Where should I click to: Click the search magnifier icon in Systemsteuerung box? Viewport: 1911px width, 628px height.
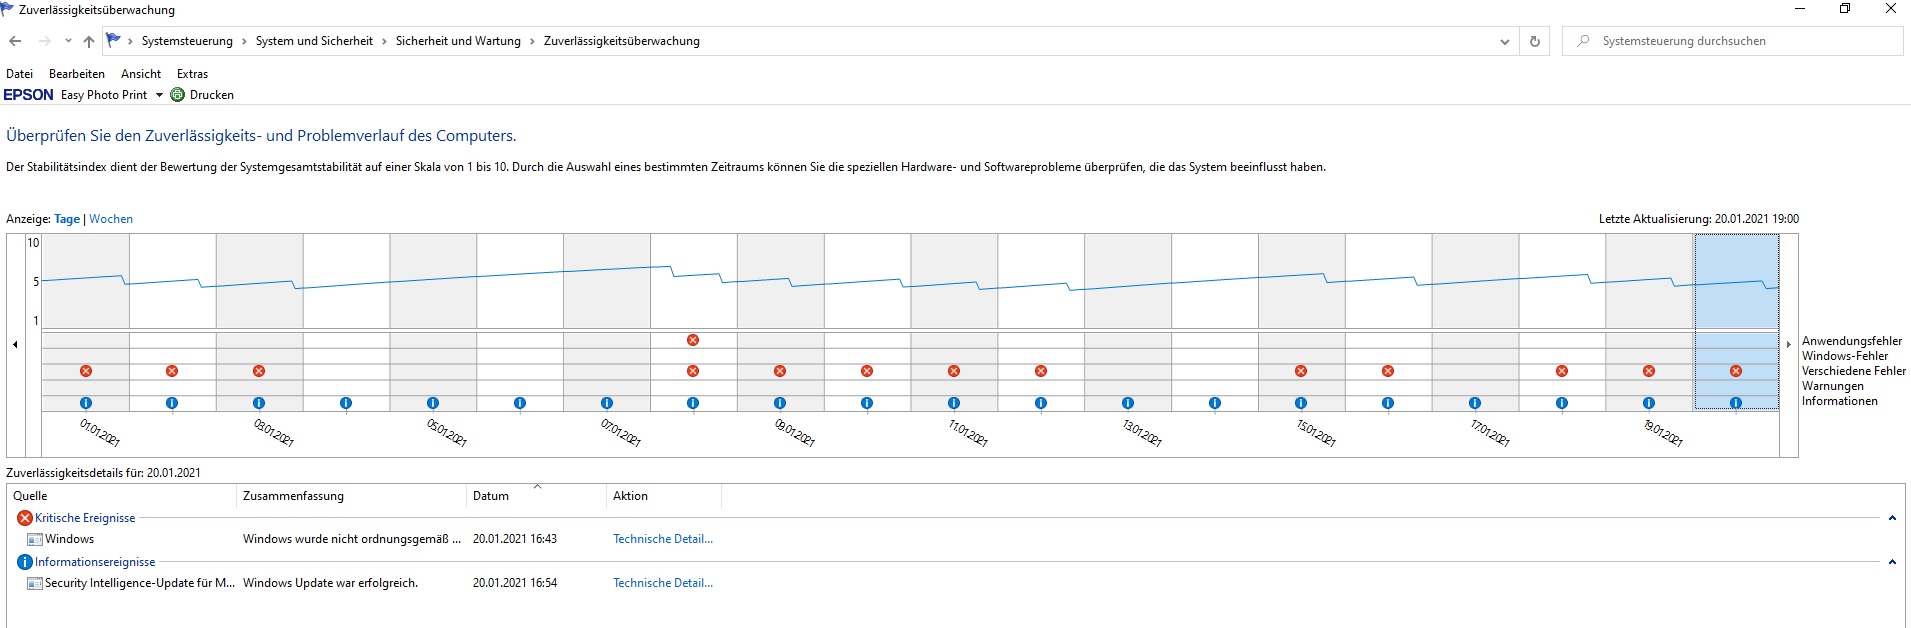click(1583, 41)
